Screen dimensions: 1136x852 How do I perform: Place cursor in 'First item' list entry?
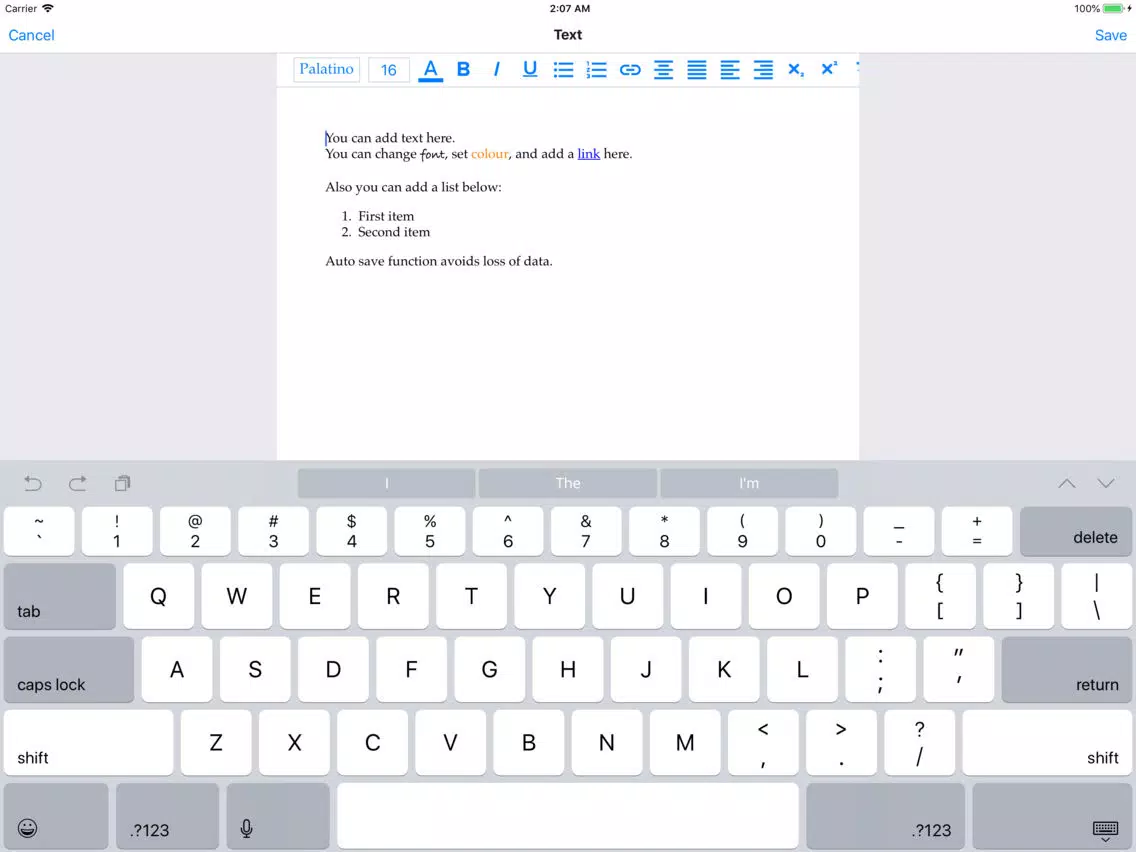click(386, 216)
